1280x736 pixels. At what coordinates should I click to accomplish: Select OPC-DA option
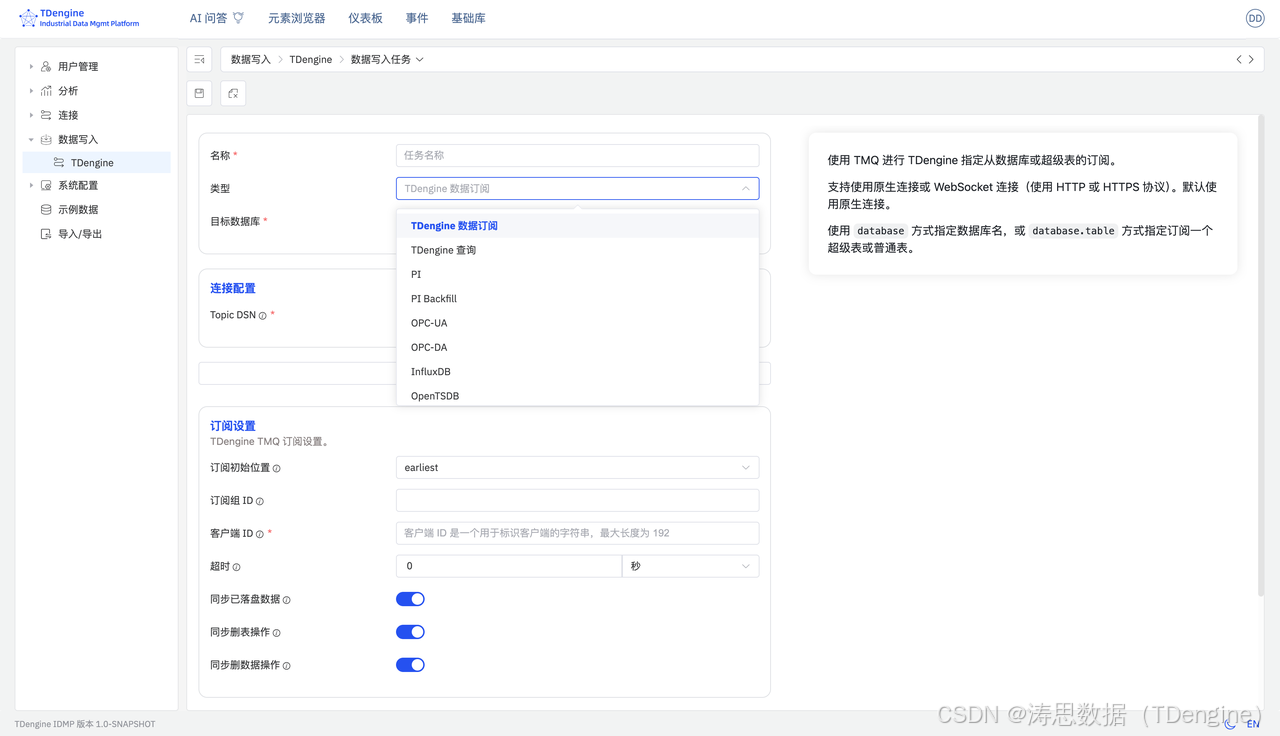point(577,347)
